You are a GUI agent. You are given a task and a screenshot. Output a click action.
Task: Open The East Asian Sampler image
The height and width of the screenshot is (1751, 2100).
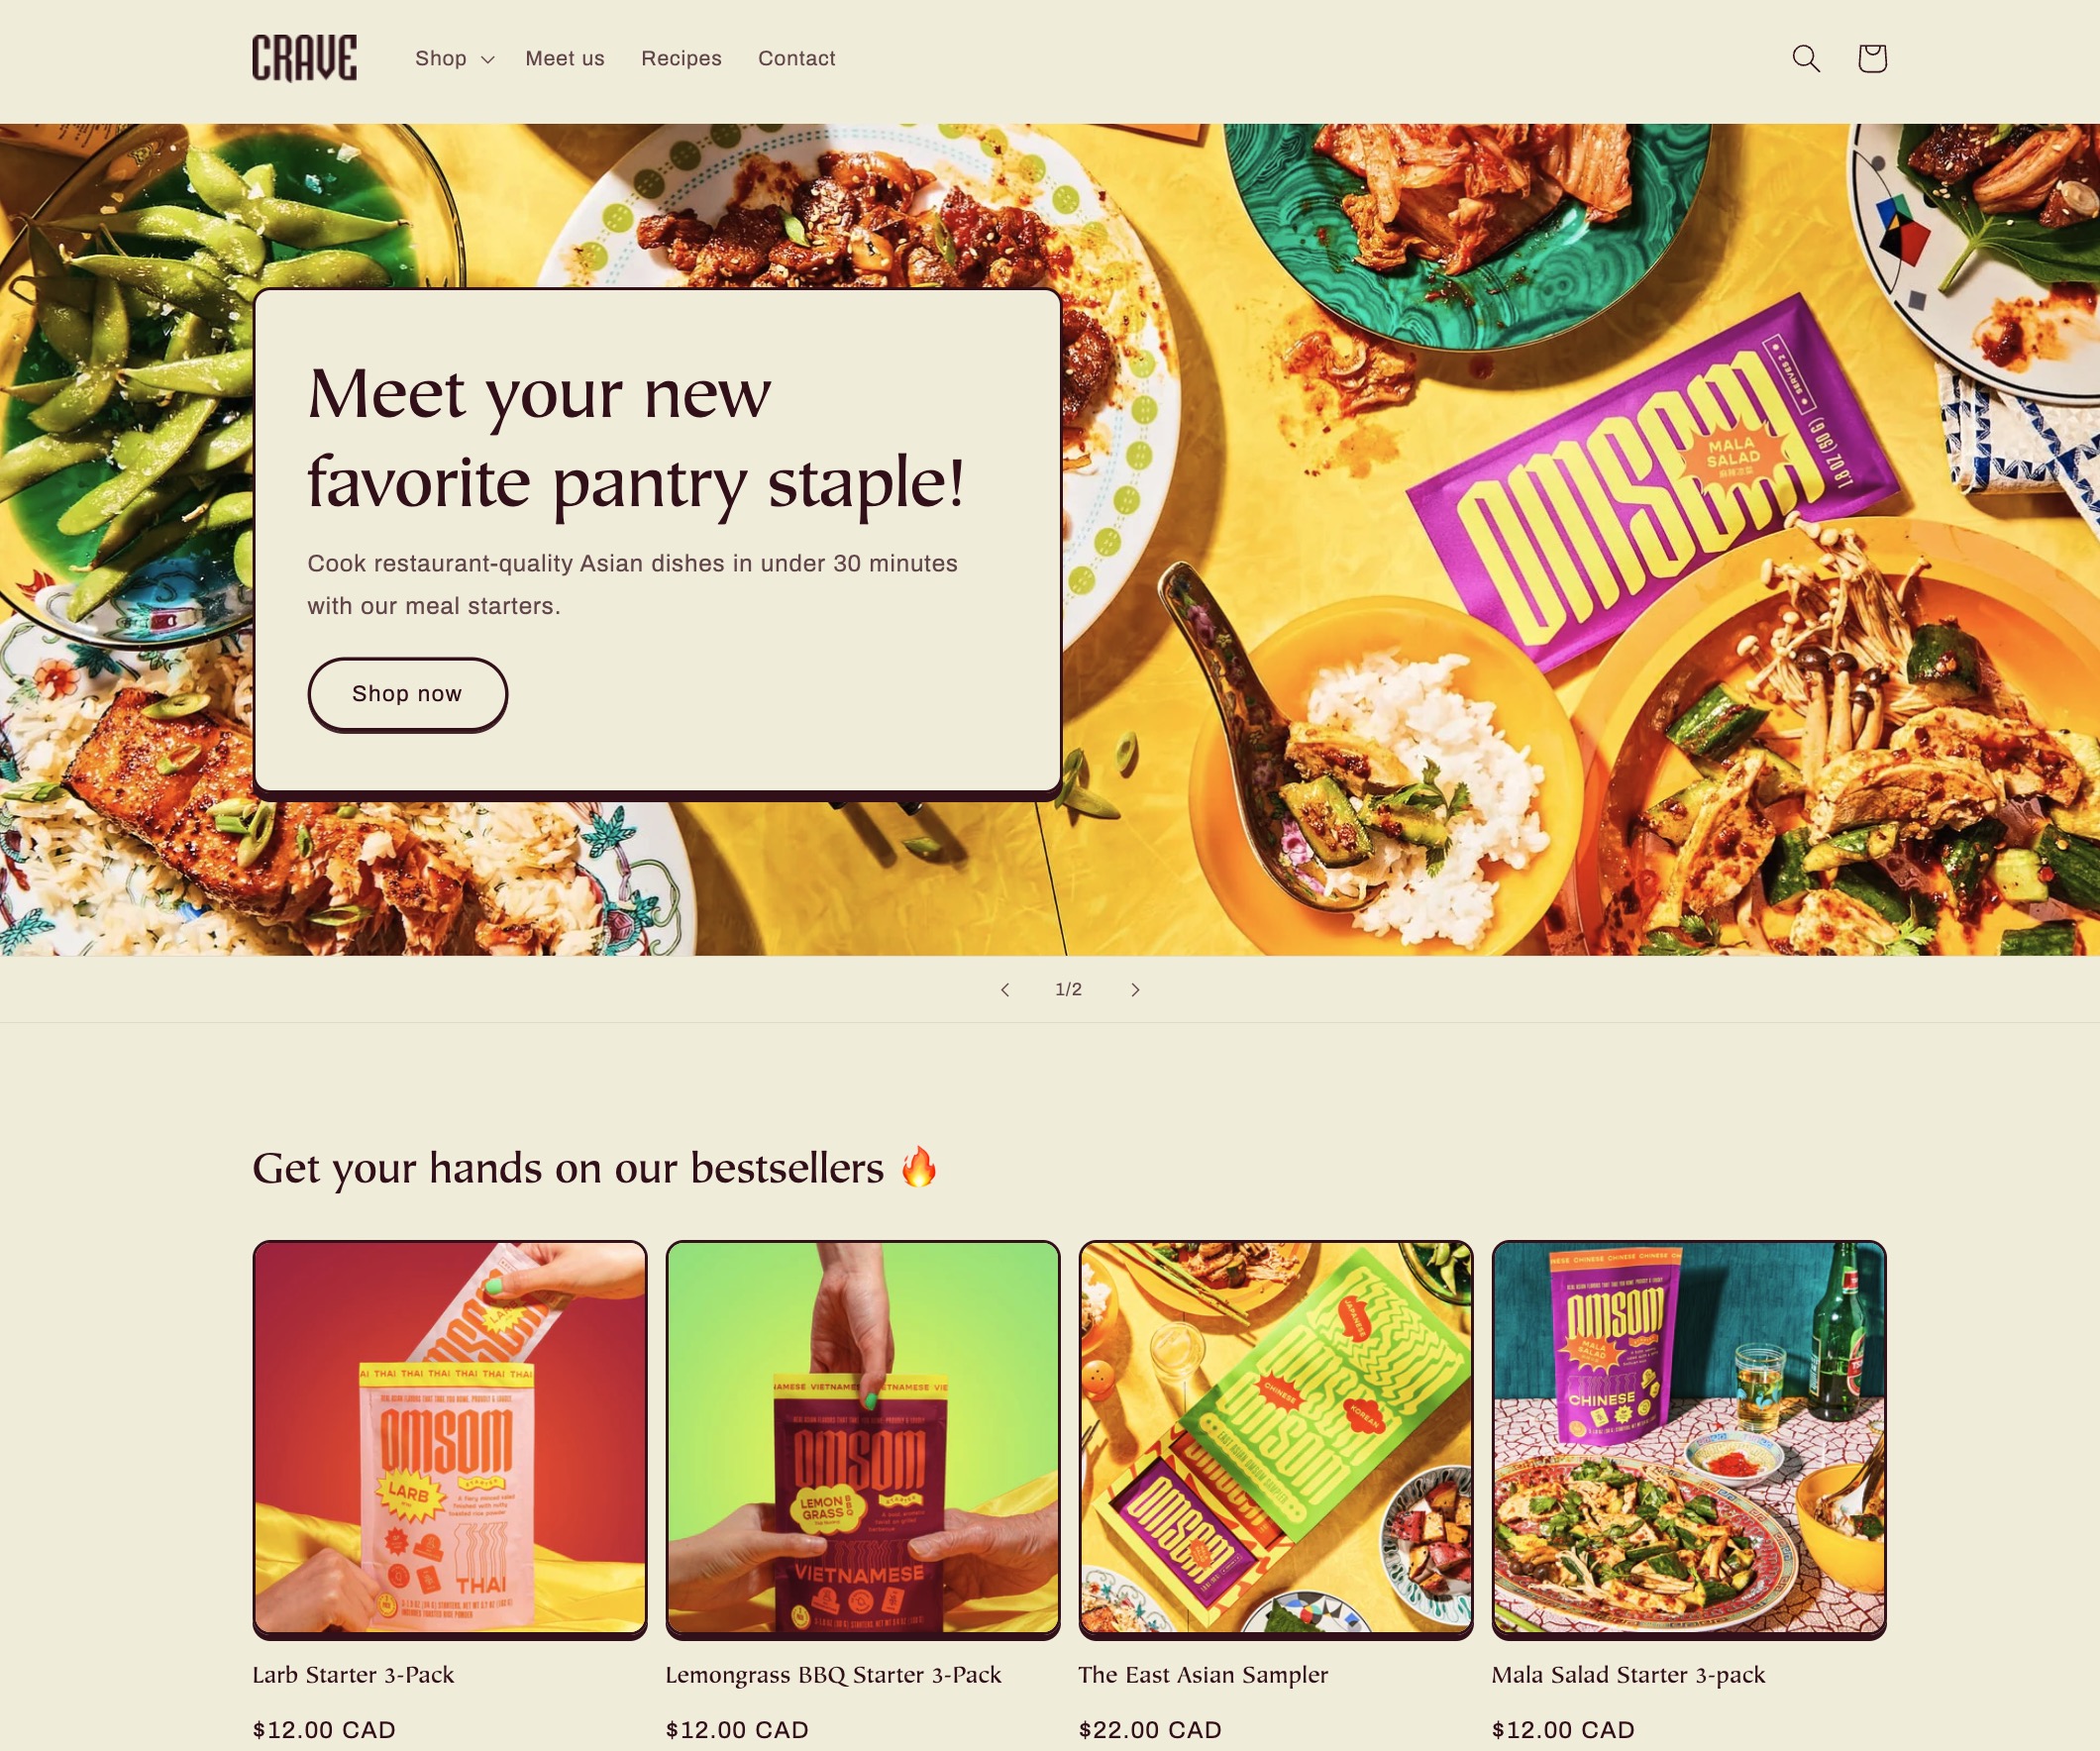coord(1276,1438)
